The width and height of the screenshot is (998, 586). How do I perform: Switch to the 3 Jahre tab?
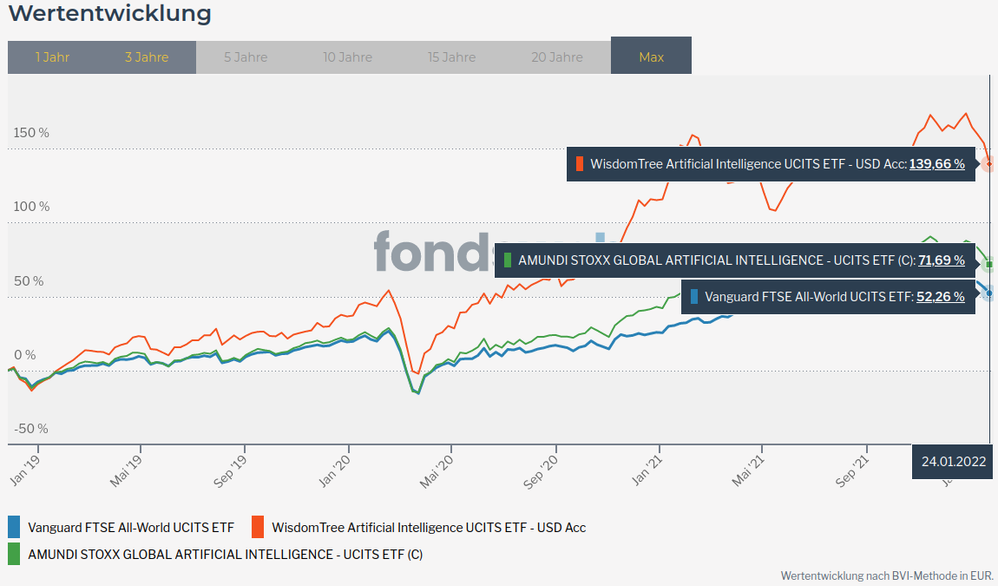pos(147,57)
